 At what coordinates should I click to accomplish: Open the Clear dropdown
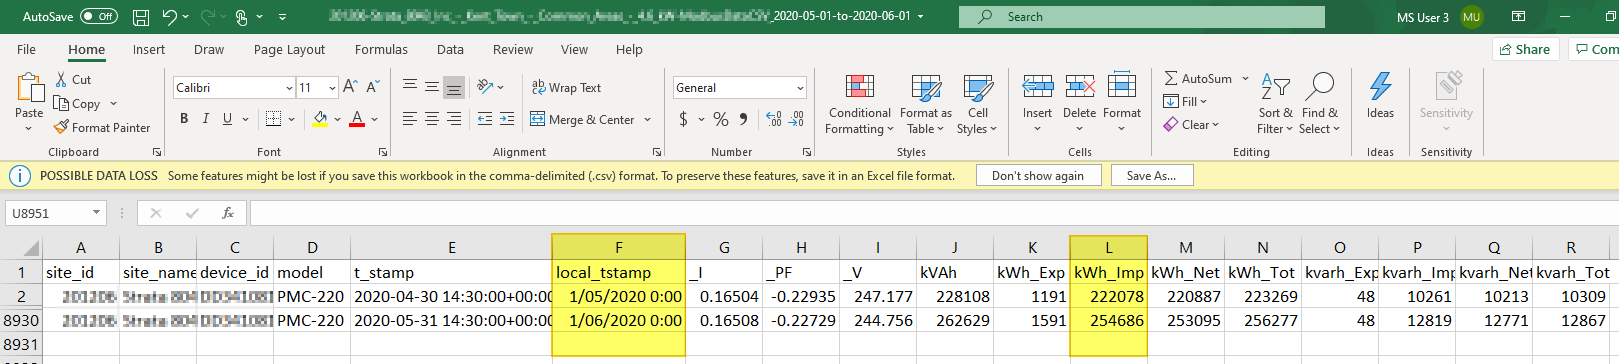coord(1191,125)
